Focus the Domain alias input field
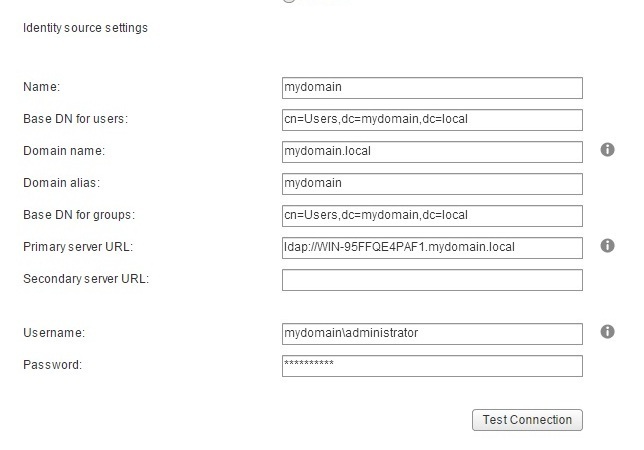644x450 pixels. [x=432, y=184]
